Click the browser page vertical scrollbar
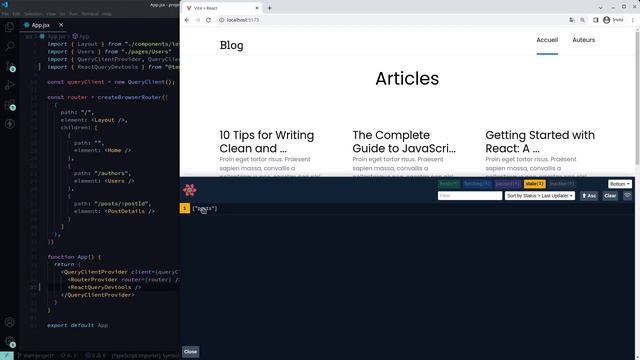Screen dimensions: 640x360 coord(637,98)
